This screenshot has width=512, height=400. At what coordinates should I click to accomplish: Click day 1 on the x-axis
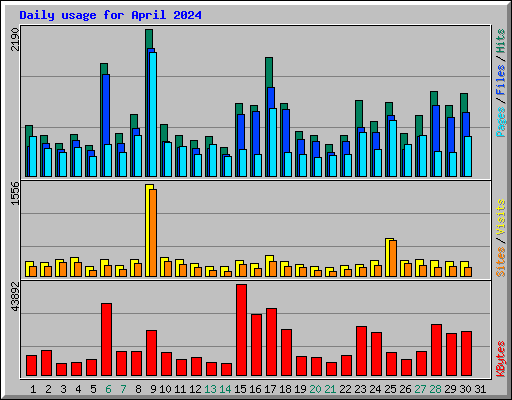pyautogui.click(x=33, y=389)
